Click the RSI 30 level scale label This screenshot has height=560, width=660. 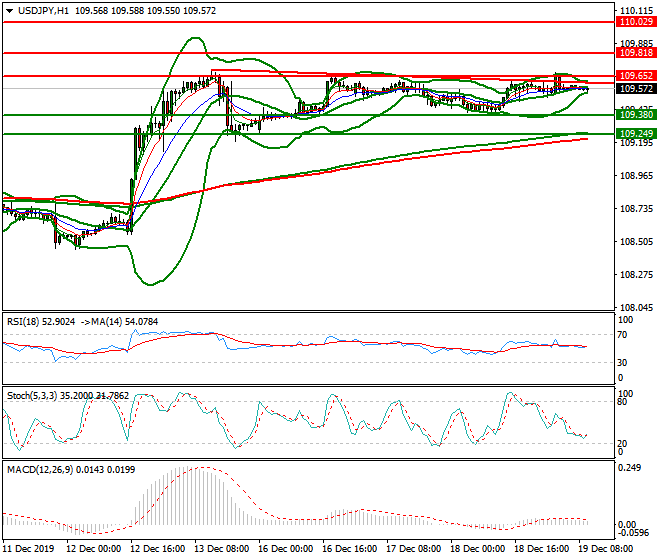(622, 363)
